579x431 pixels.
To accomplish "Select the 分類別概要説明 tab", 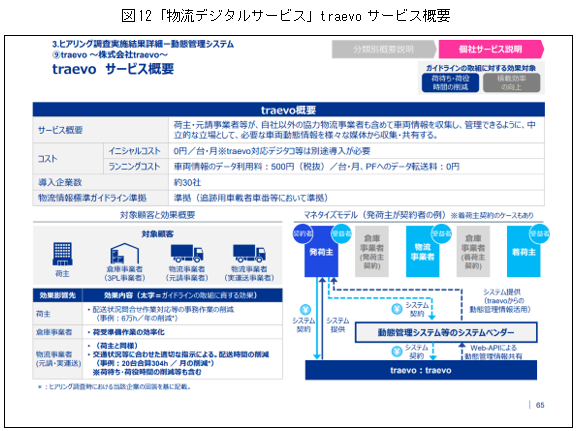I will [x=384, y=49].
